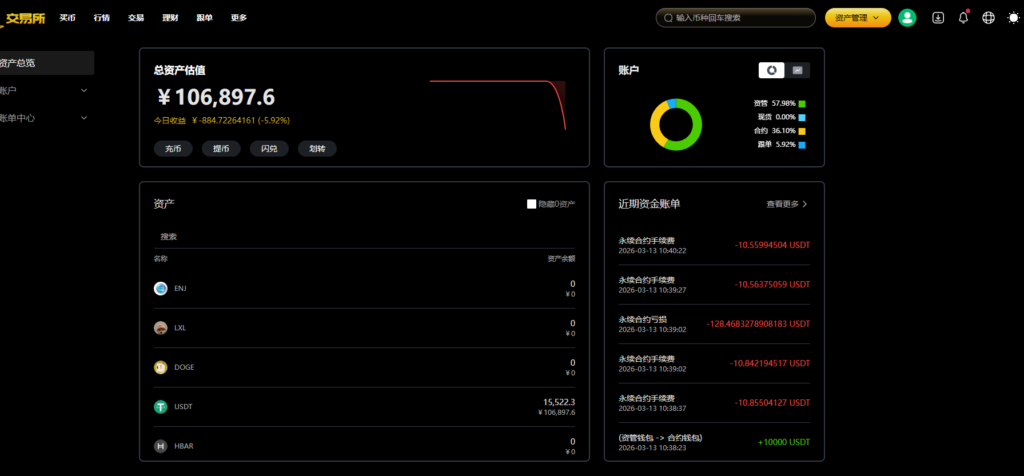Click the HBAR coin icon
Viewport: 1024px width, 476px height.
(161, 447)
